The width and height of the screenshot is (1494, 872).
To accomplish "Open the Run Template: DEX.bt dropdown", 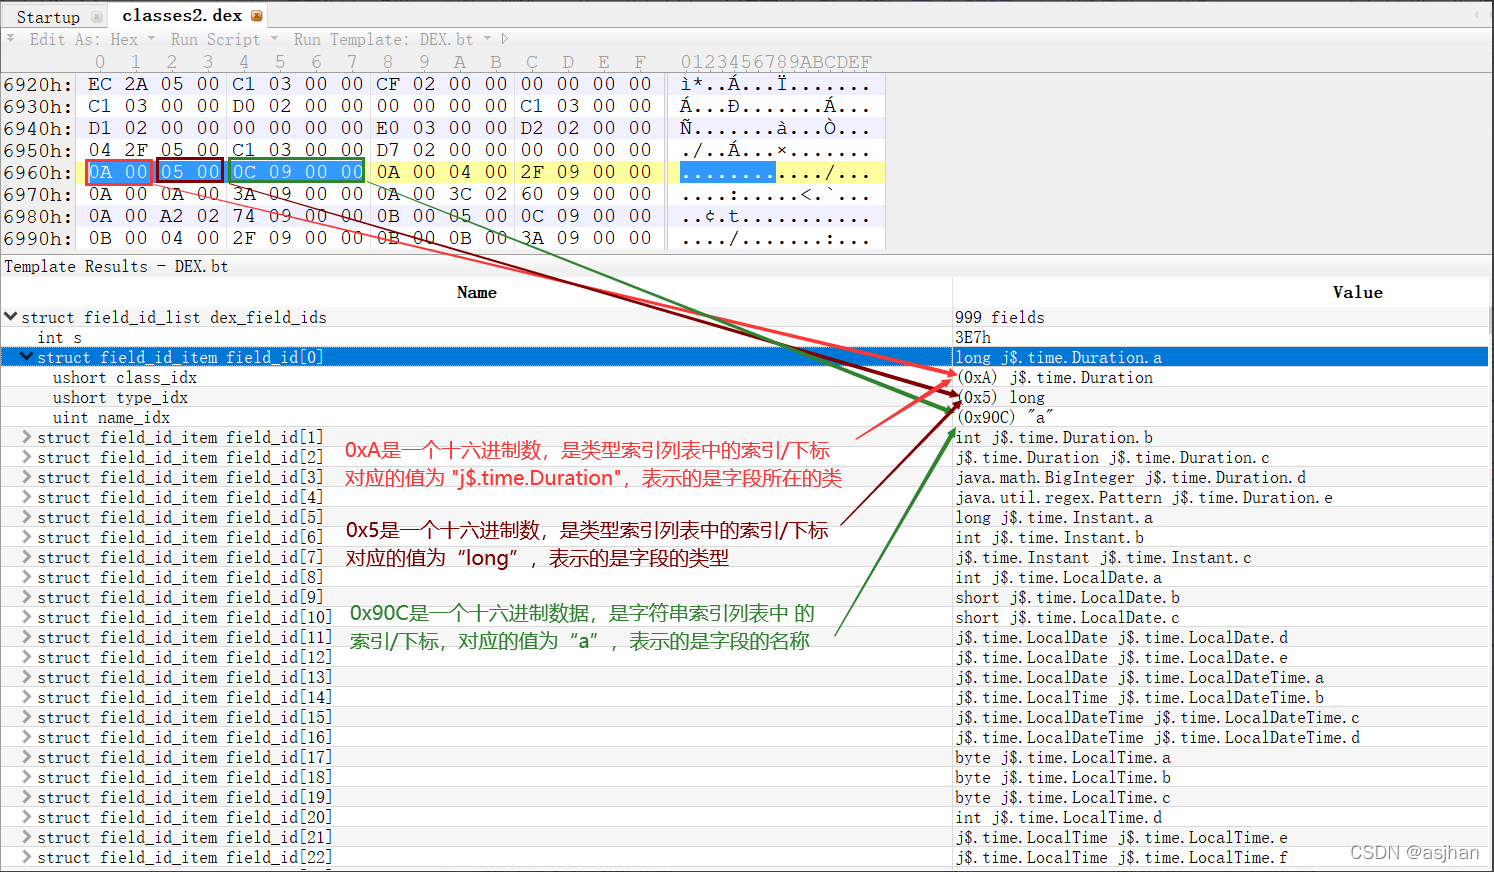I will 391,39.
